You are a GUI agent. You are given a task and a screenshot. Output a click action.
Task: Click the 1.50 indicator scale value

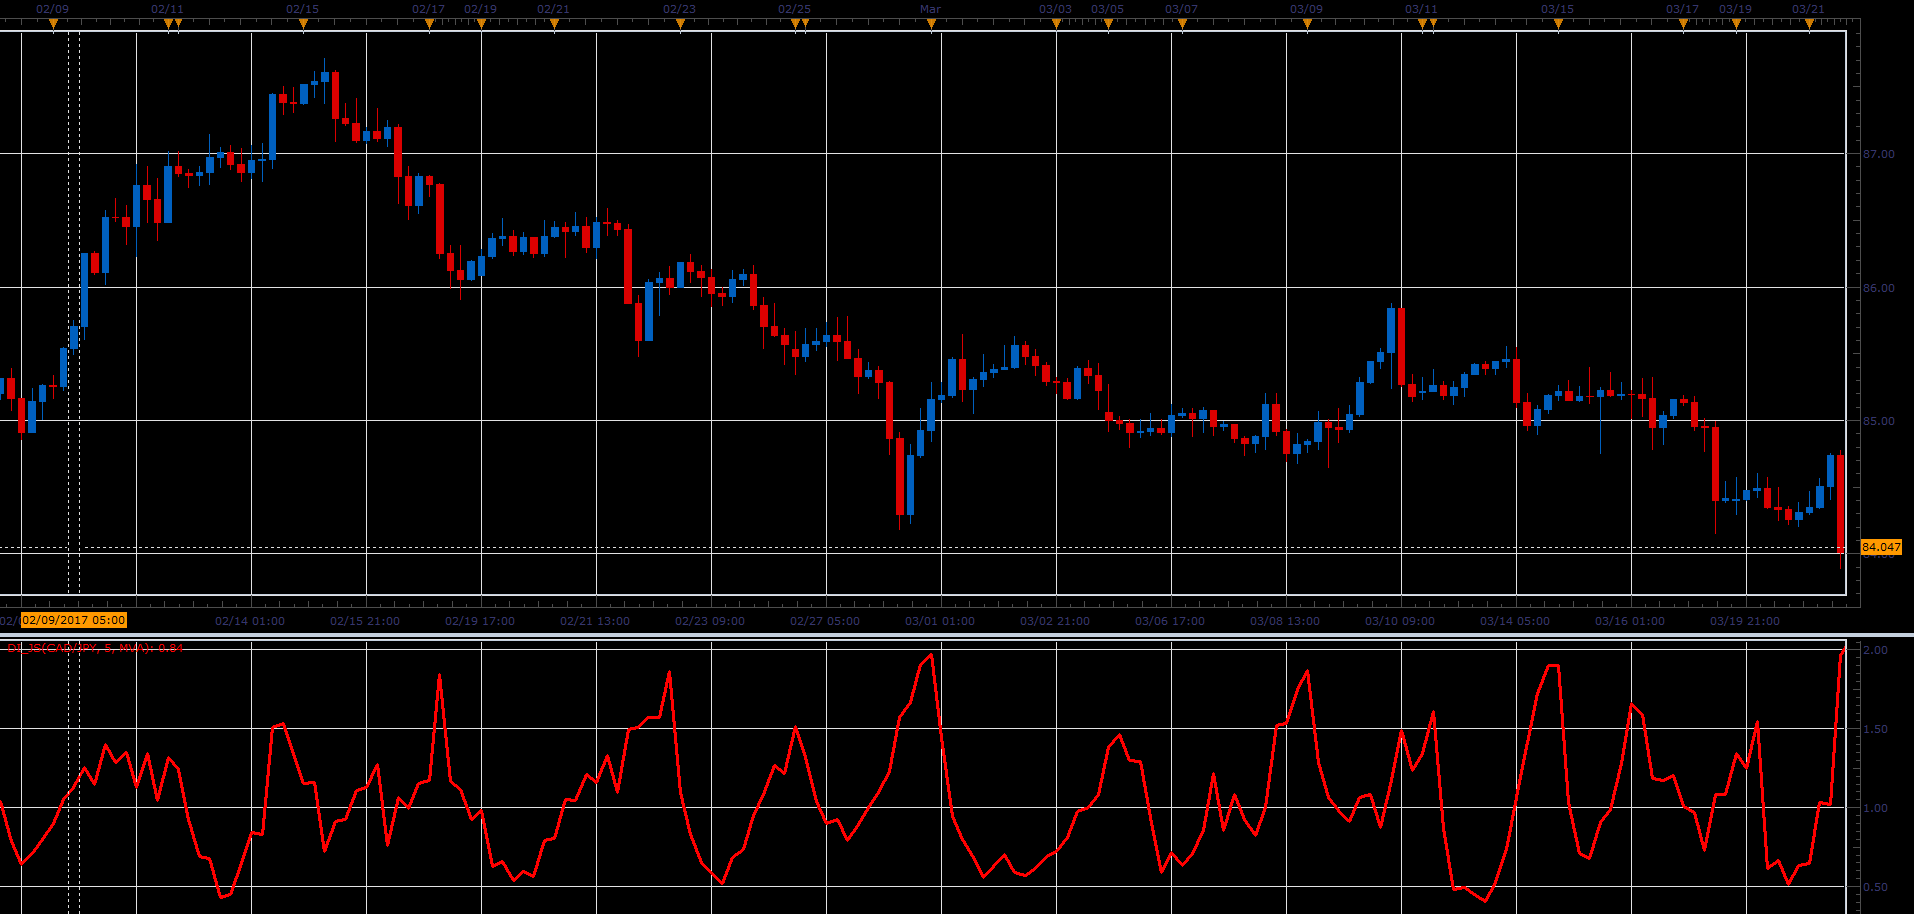point(1876,729)
